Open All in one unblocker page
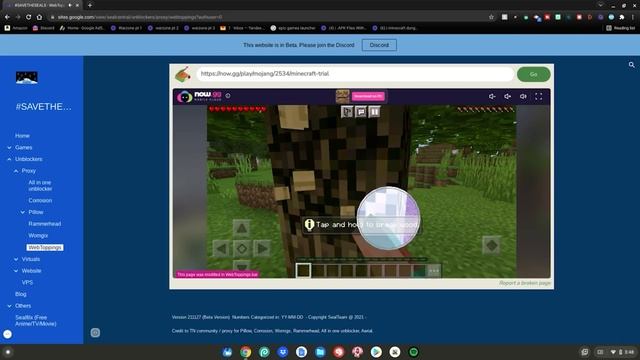 [x=40, y=186]
